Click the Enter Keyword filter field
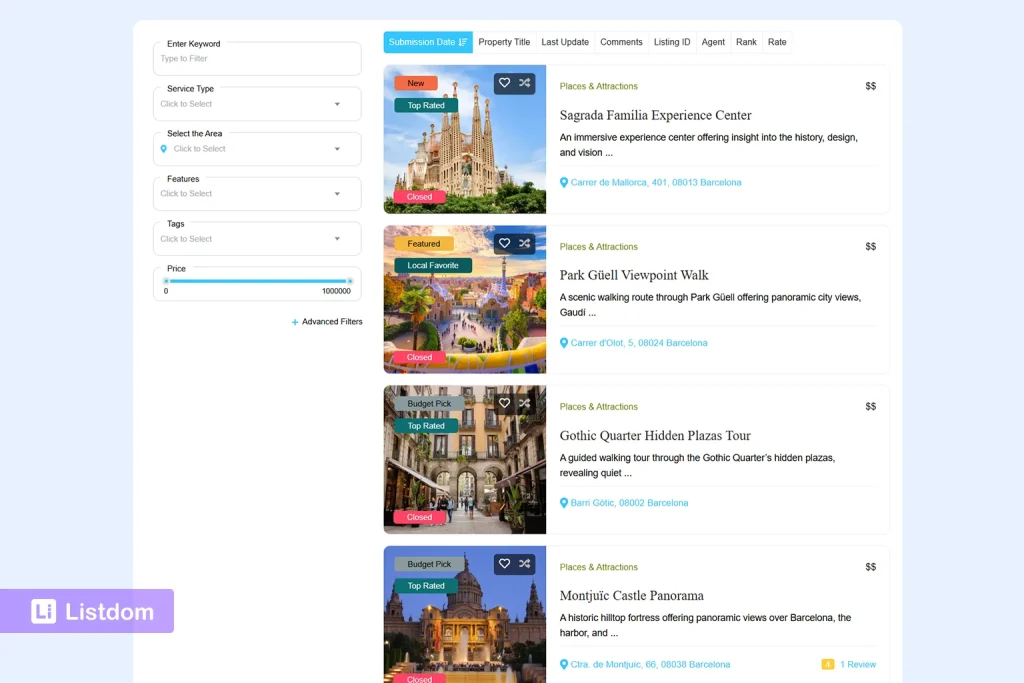Screen dimensions: 1024x683 coord(257,58)
